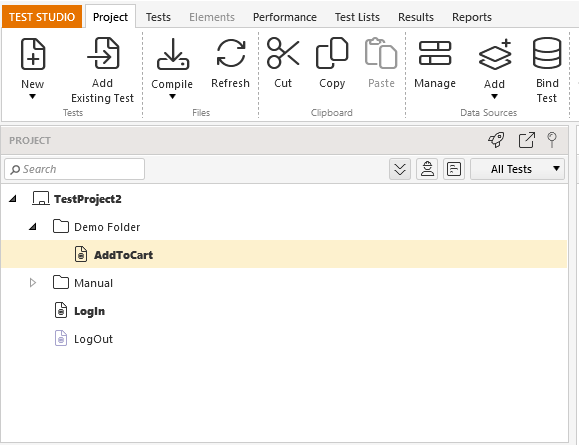Open Manage data sources
Screen dimensions: 579x445
pyautogui.click(x=435, y=54)
